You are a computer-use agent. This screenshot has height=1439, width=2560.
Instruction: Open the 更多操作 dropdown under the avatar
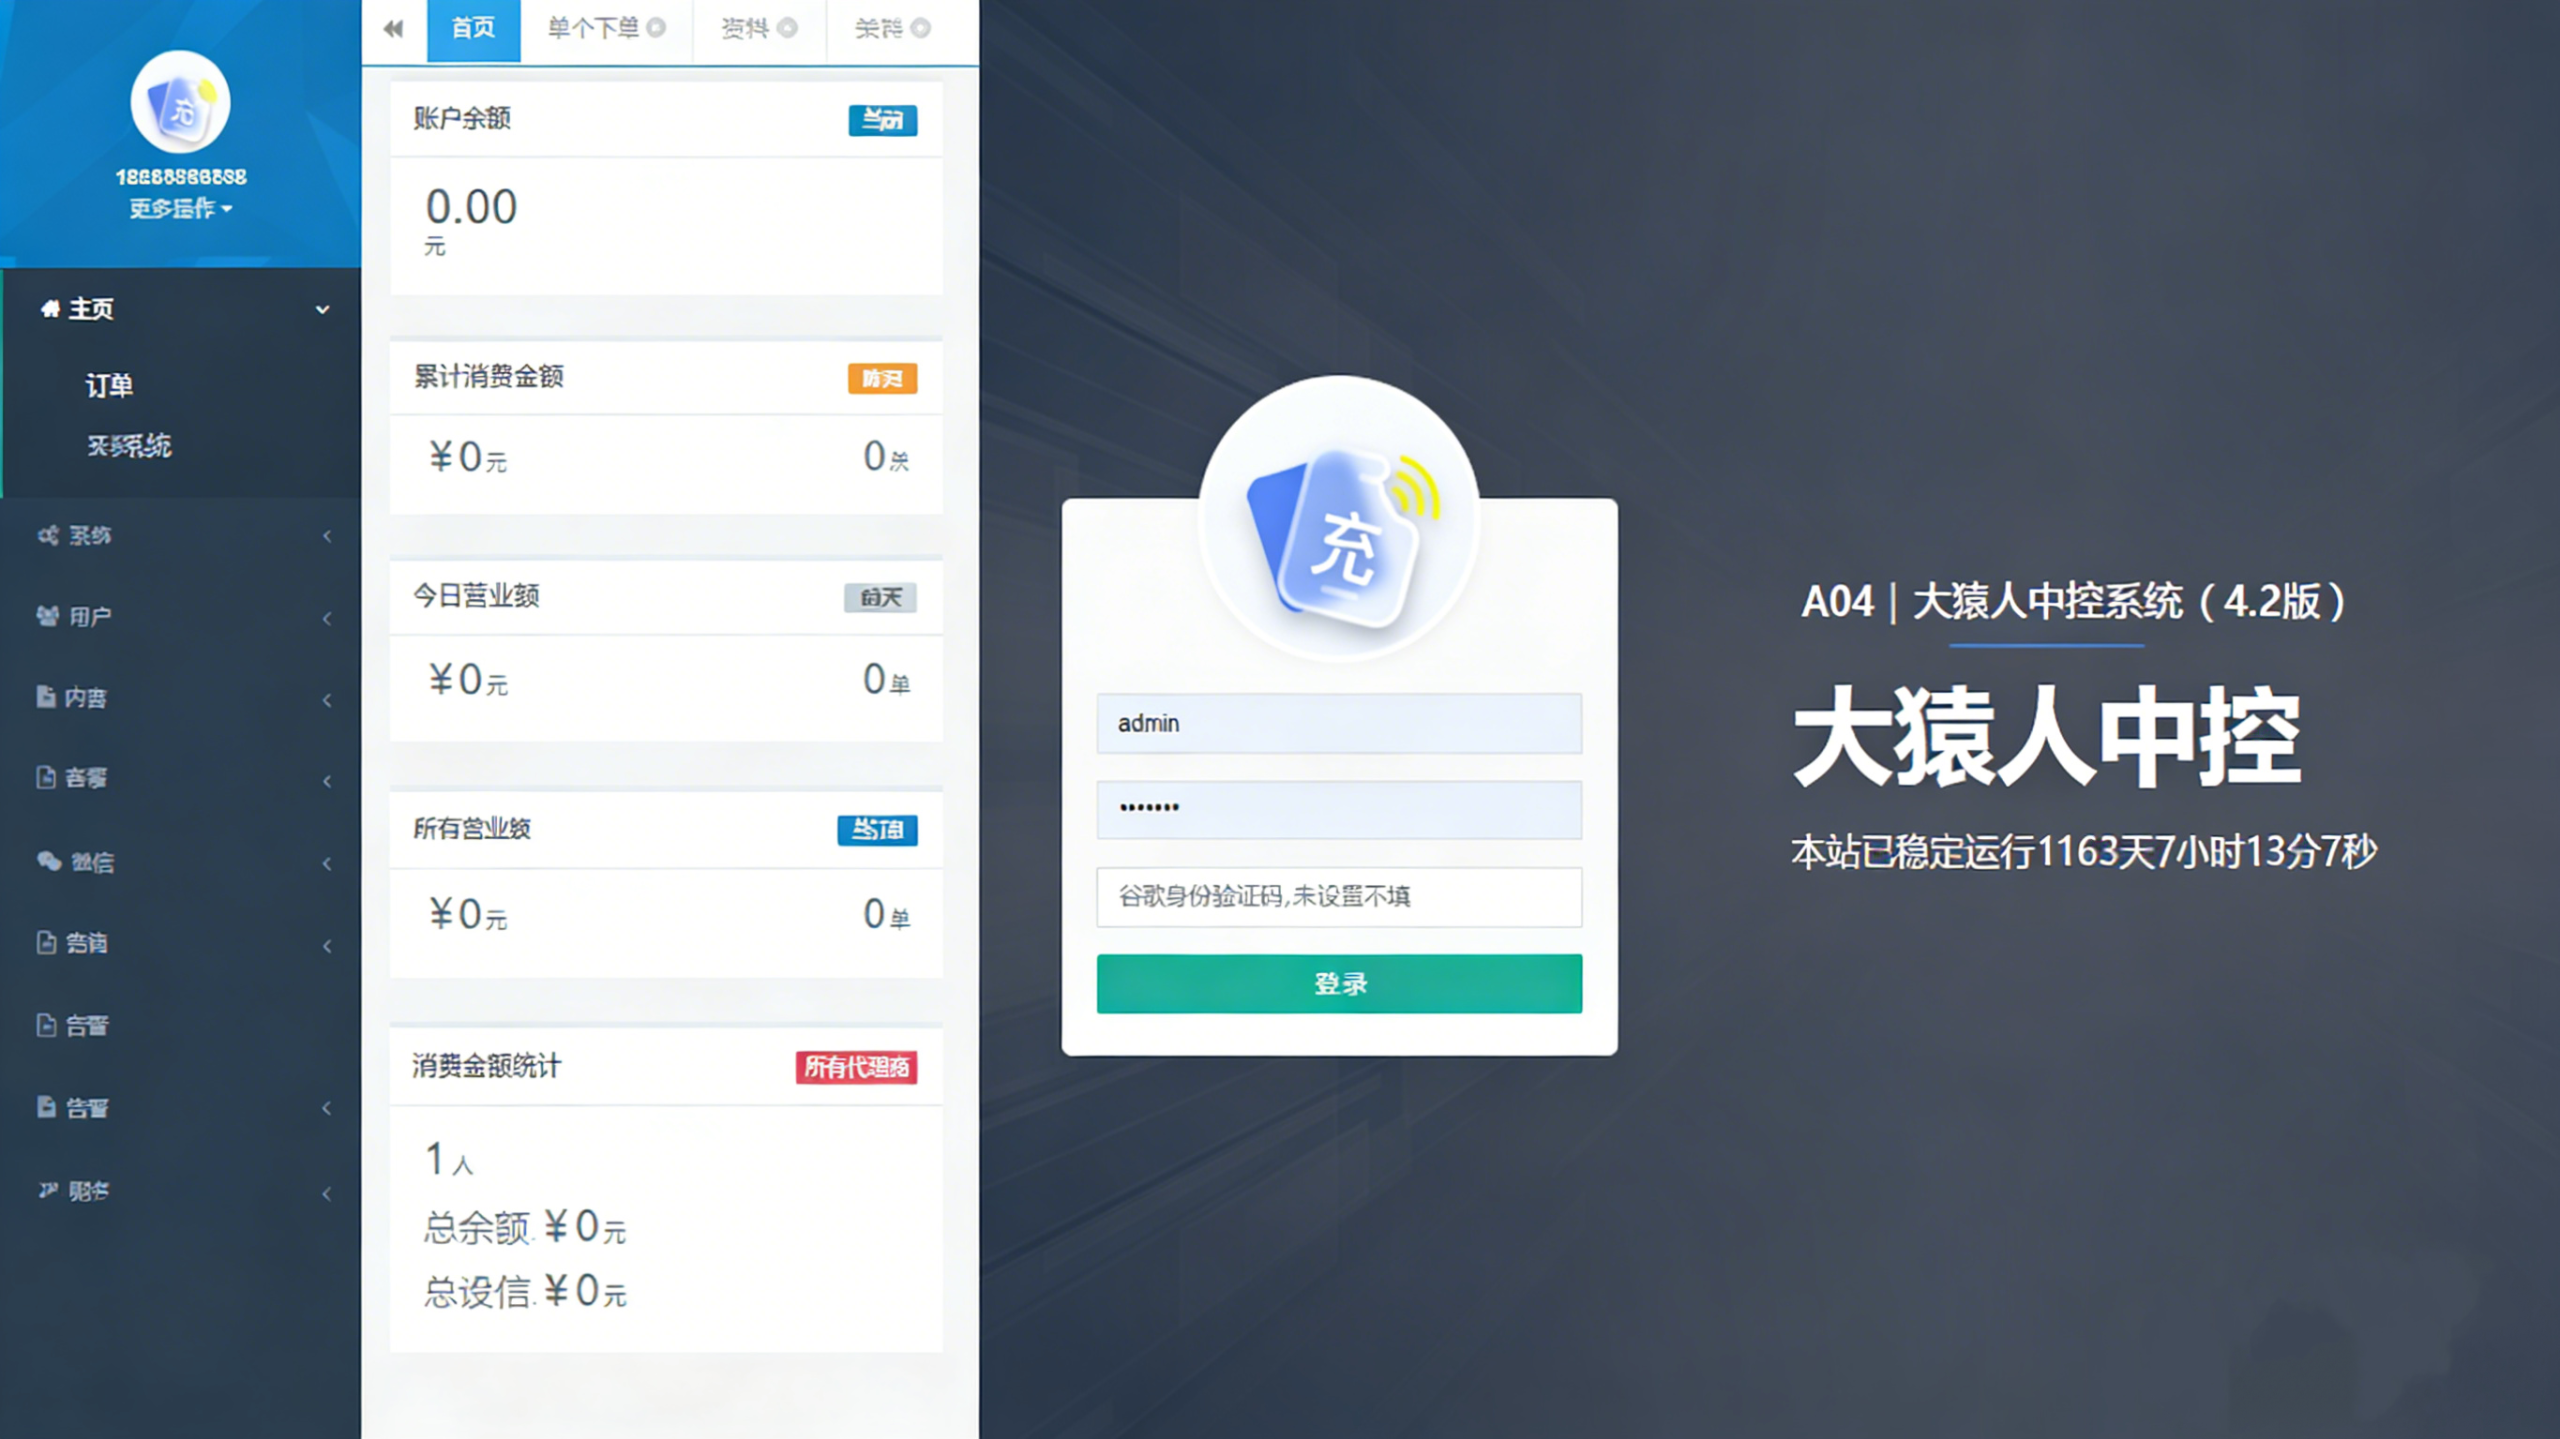pos(178,209)
